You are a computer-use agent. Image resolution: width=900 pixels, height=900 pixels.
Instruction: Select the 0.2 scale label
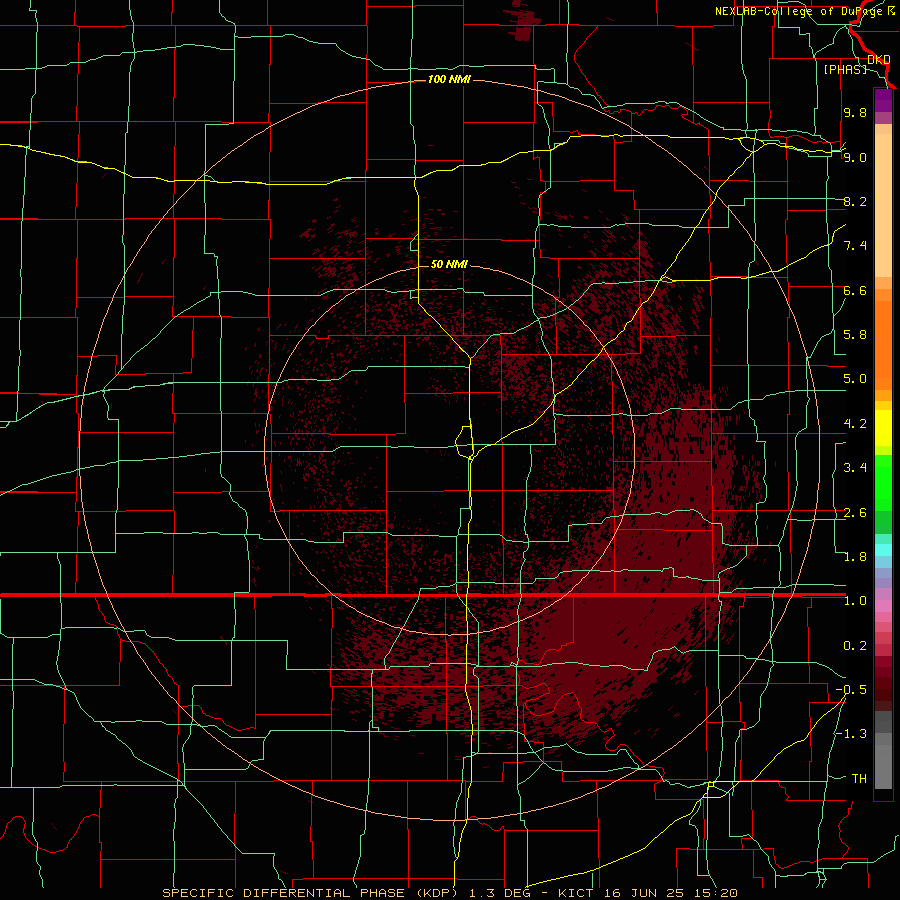pos(855,646)
